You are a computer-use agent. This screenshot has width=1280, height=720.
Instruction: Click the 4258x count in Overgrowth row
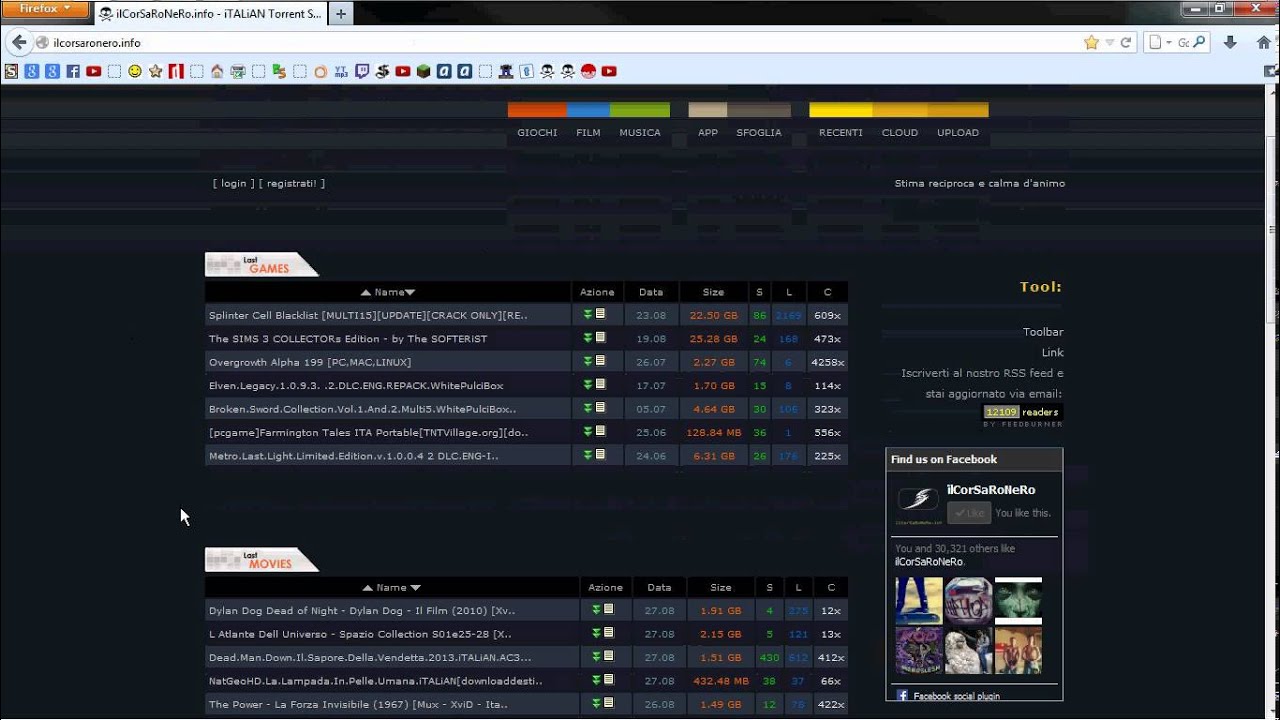pyautogui.click(x=828, y=362)
